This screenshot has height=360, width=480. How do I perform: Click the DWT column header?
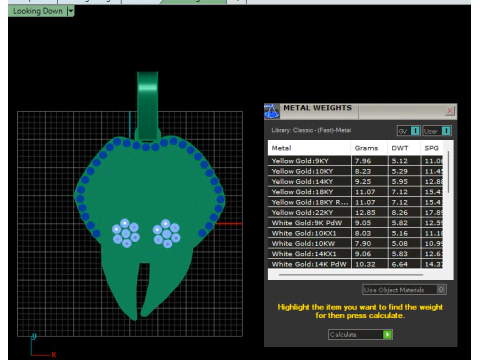pos(404,148)
